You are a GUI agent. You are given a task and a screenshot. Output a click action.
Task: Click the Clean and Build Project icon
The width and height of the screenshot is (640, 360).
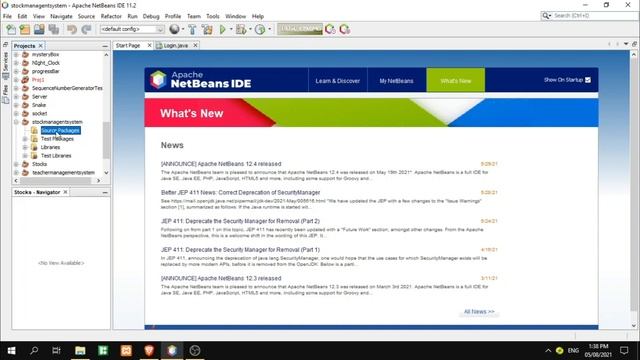(x=207, y=29)
